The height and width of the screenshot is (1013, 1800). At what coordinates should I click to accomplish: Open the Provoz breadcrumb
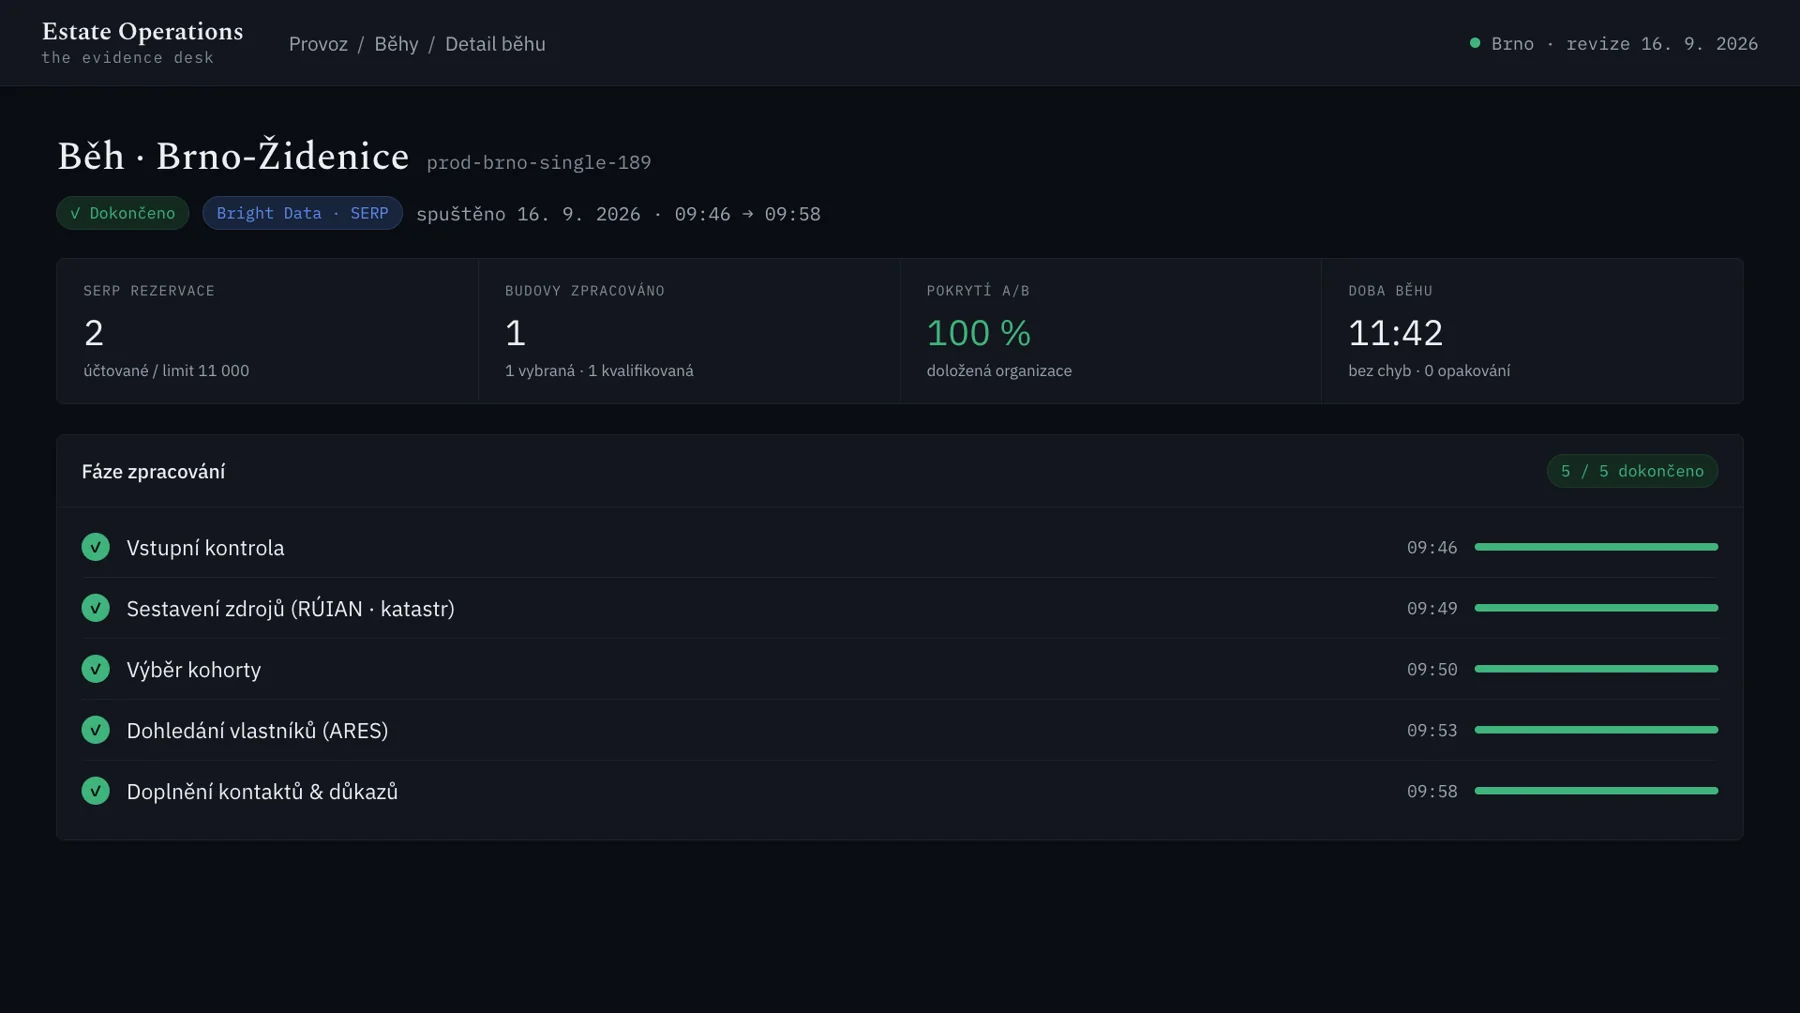[x=318, y=44]
